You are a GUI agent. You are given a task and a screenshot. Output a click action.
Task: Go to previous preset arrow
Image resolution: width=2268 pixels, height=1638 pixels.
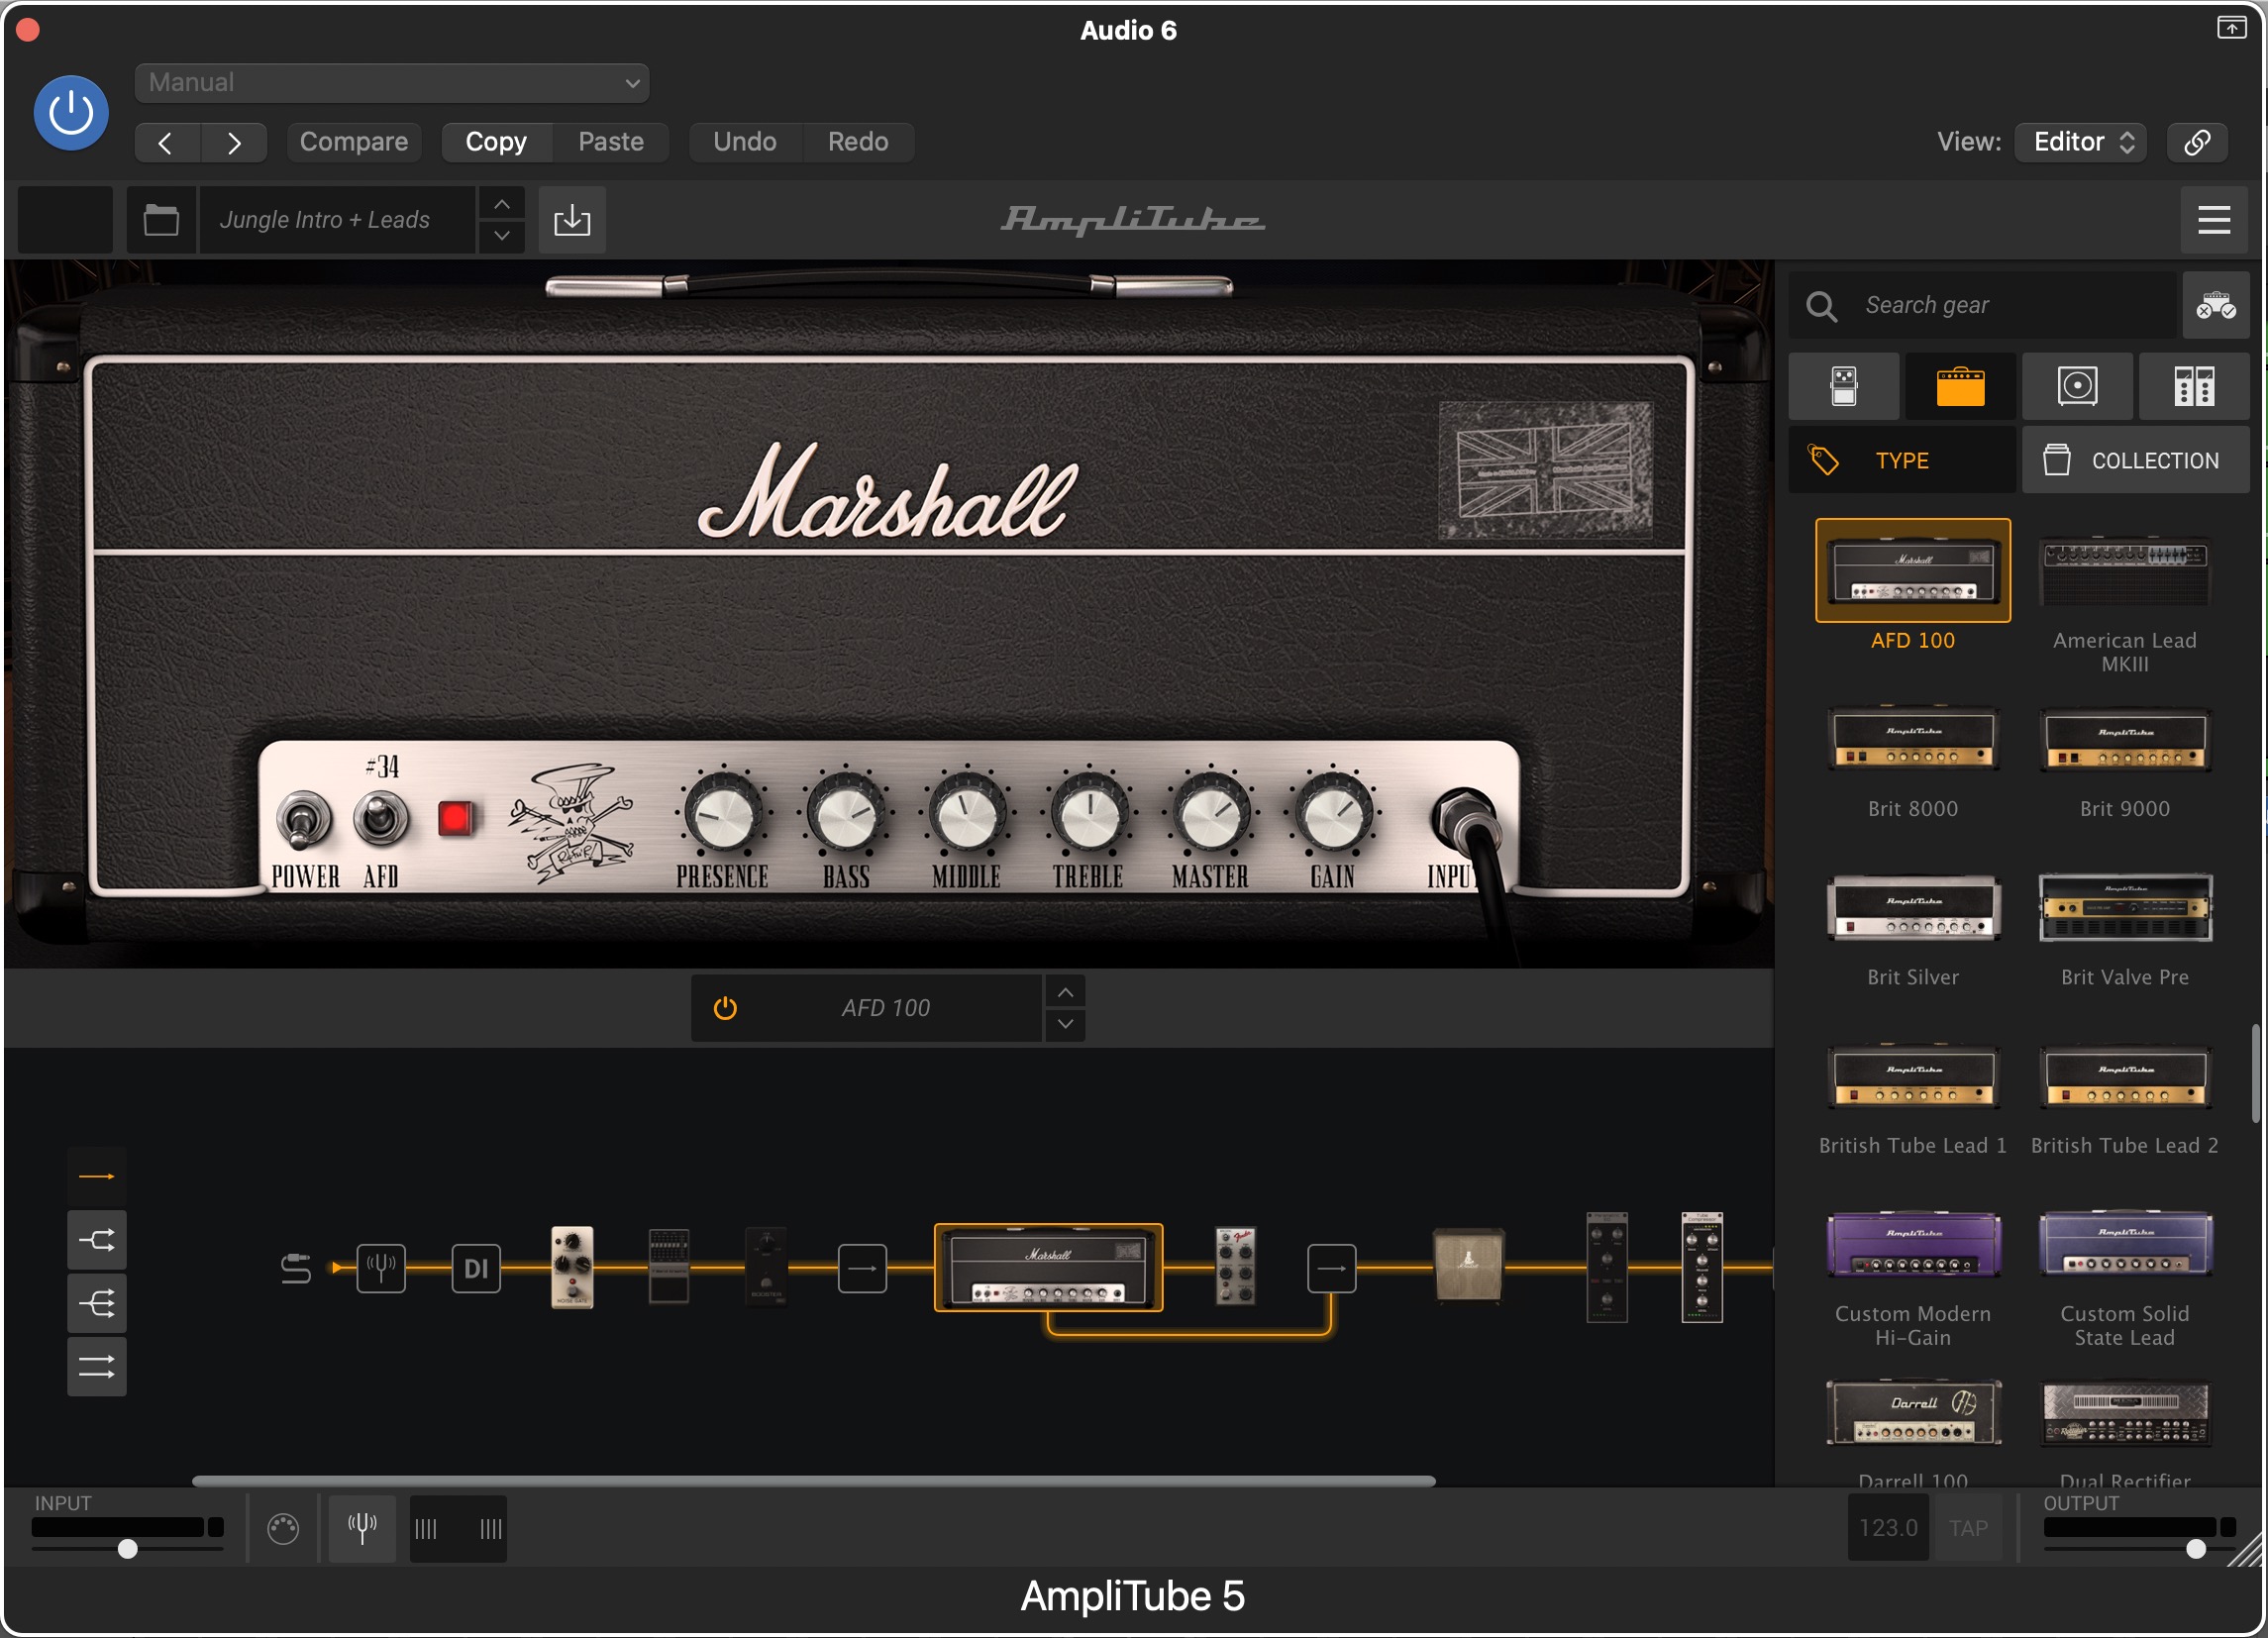pos(167,143)
